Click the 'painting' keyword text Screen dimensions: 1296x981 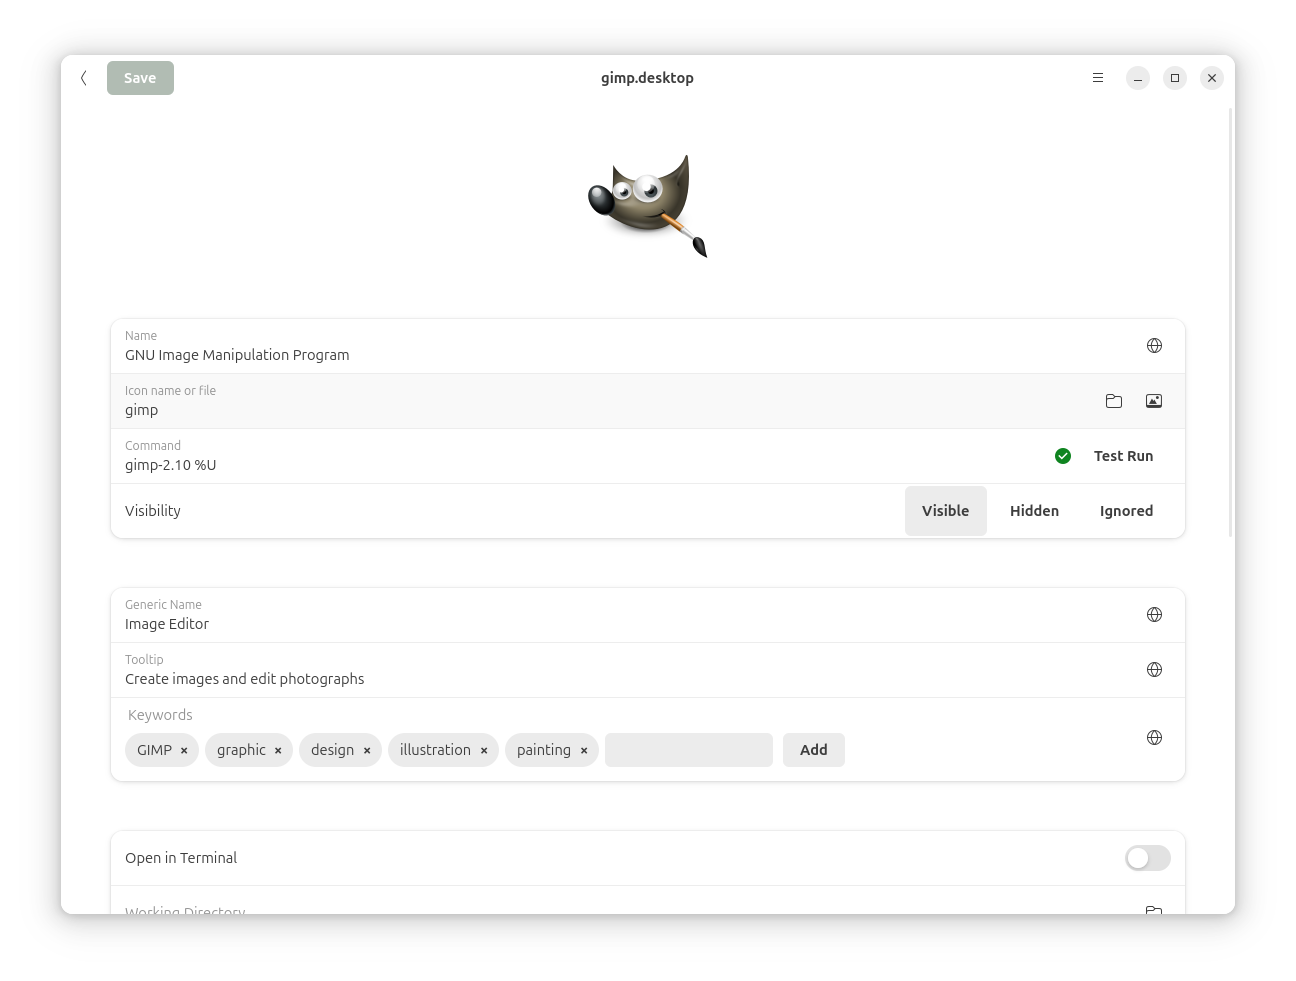[x=544, y=750]
